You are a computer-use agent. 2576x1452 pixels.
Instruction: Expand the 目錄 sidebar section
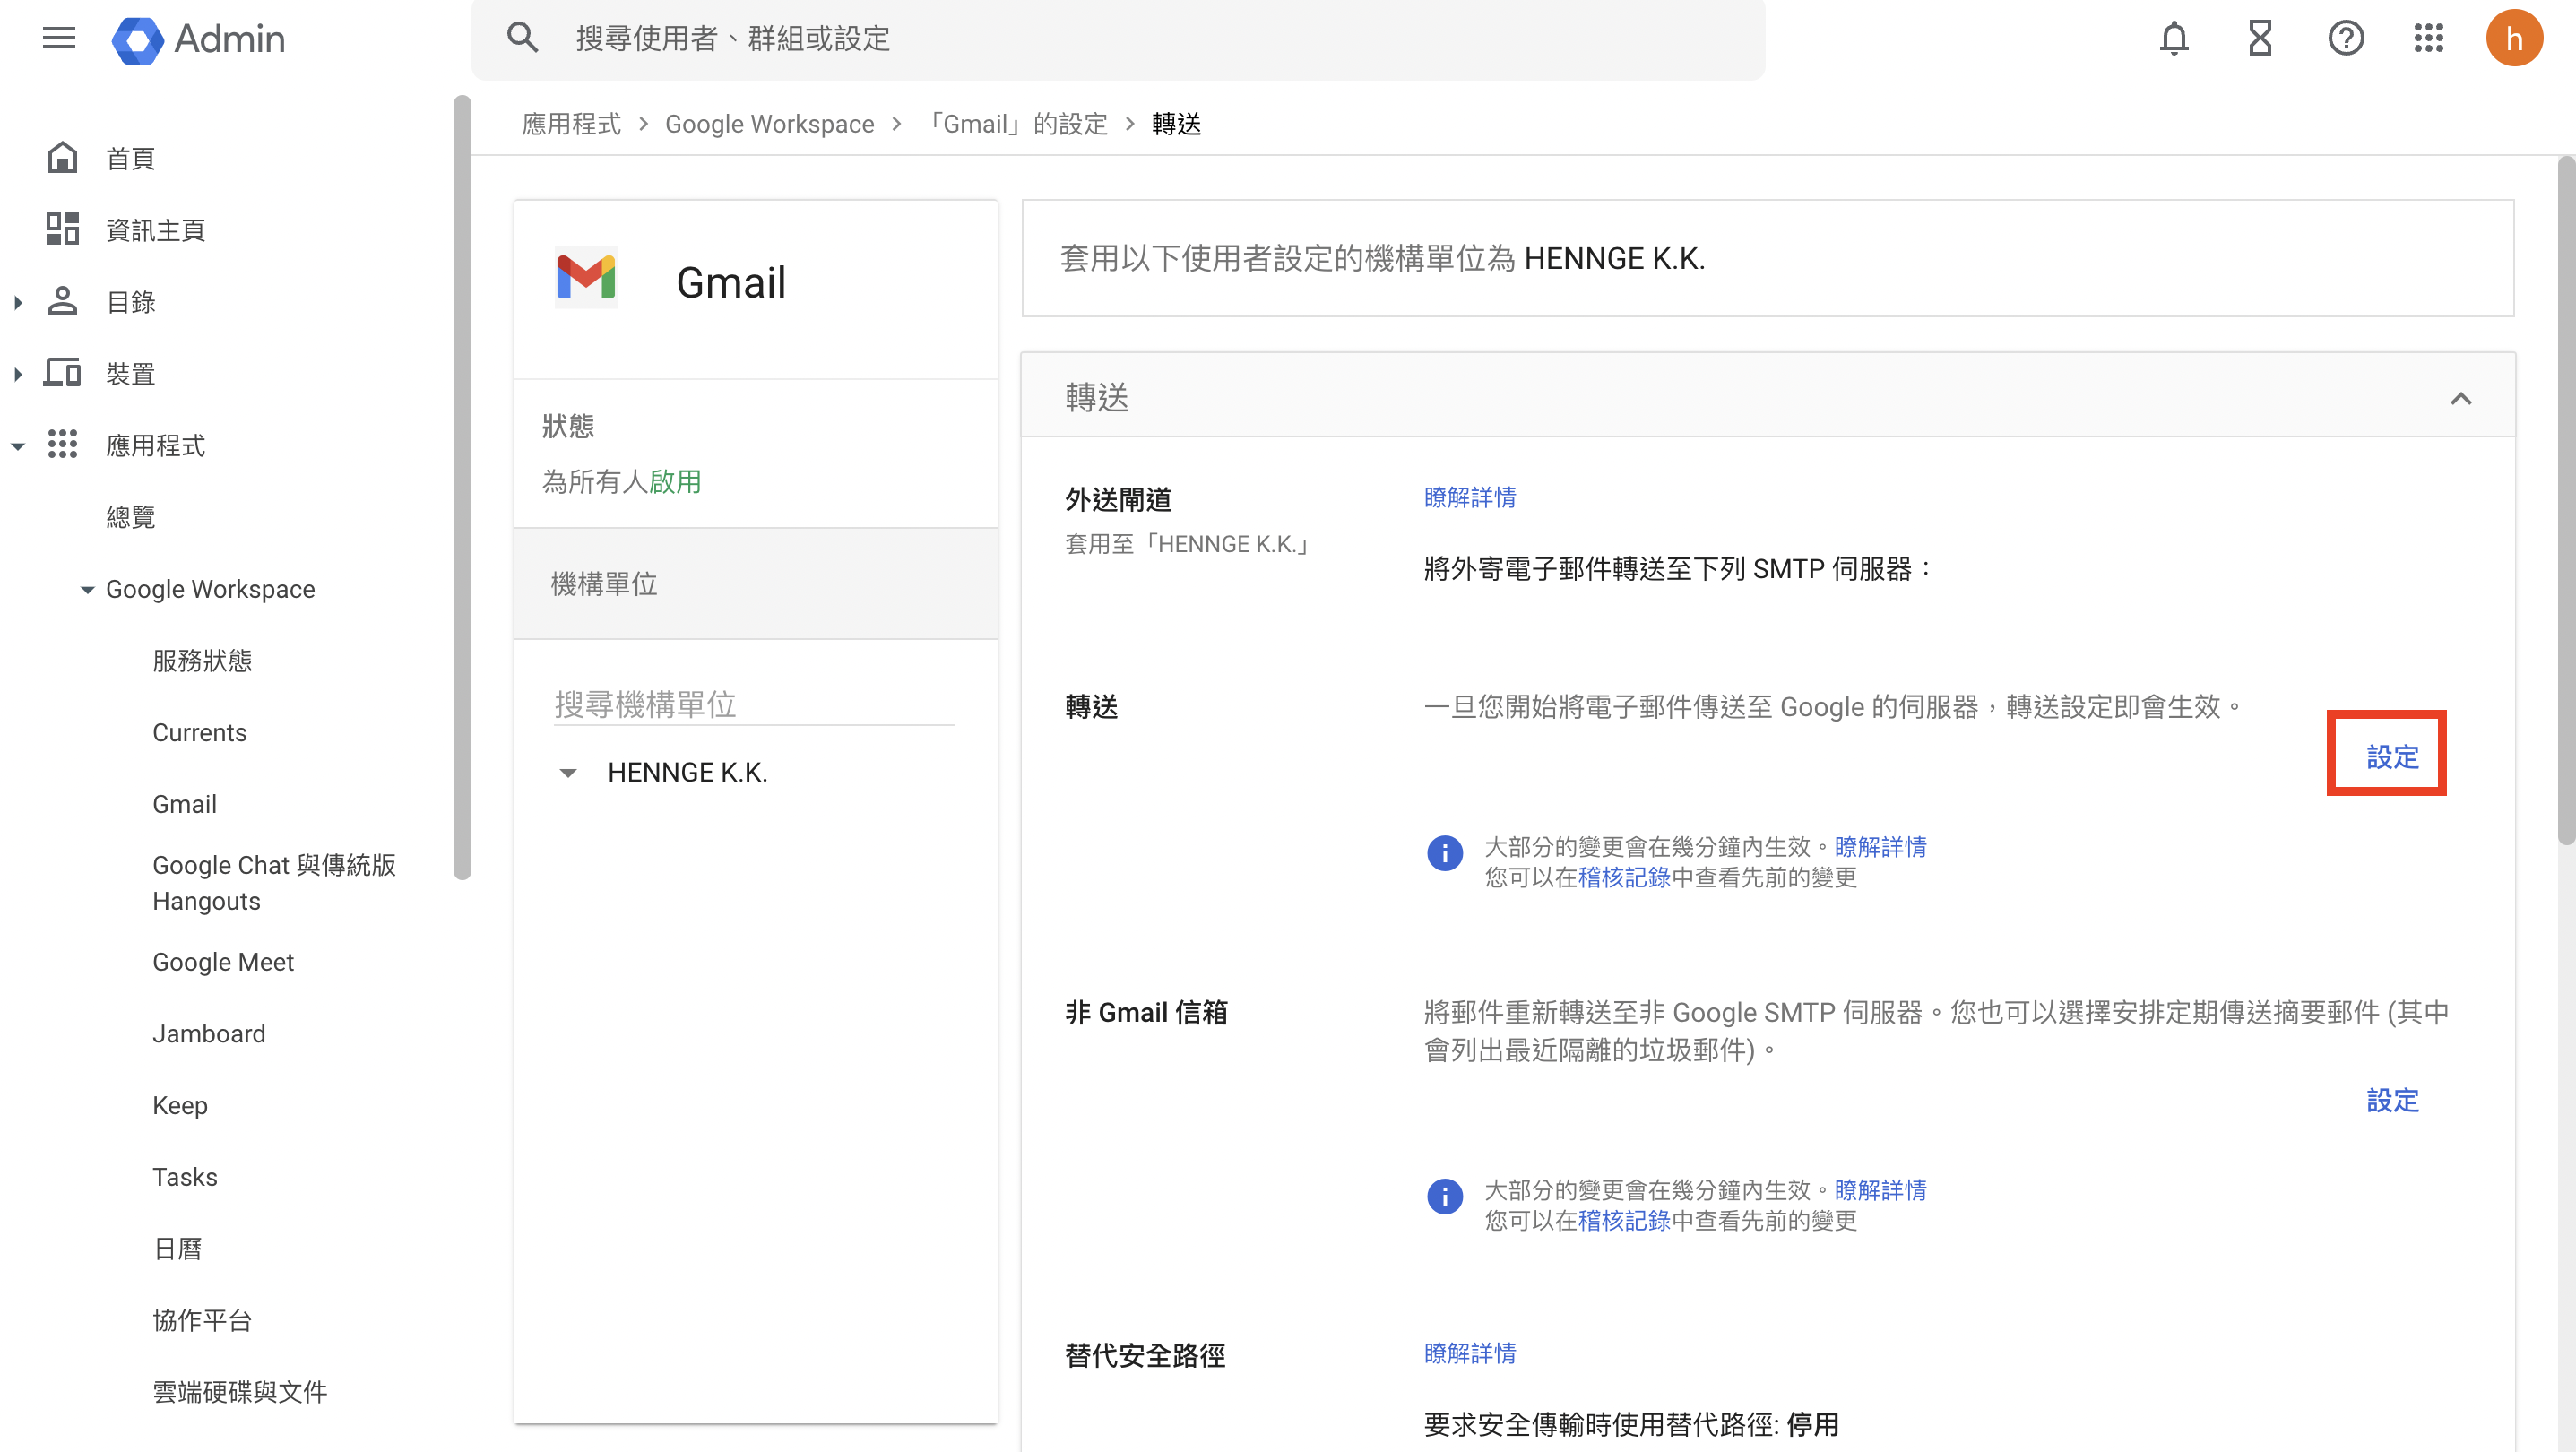(x=18, y=302)
